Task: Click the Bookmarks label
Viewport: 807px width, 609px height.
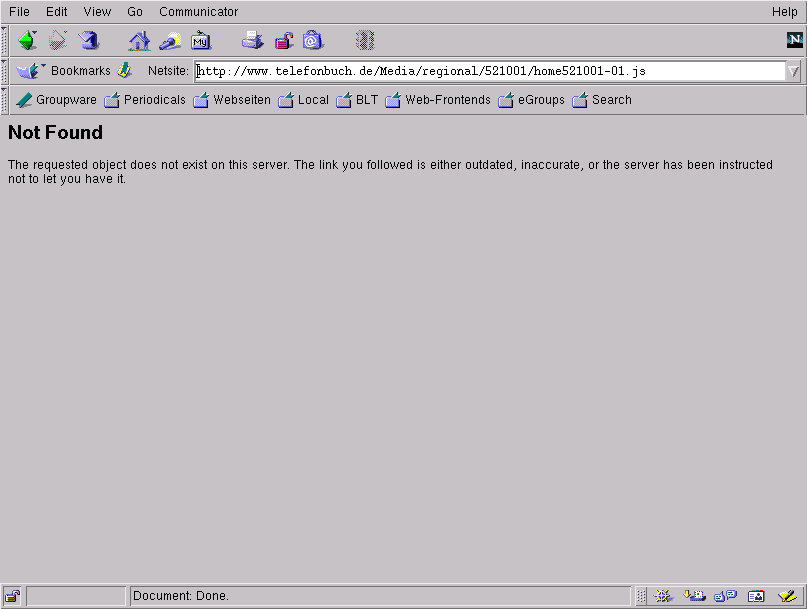Action: click(81, 71)
